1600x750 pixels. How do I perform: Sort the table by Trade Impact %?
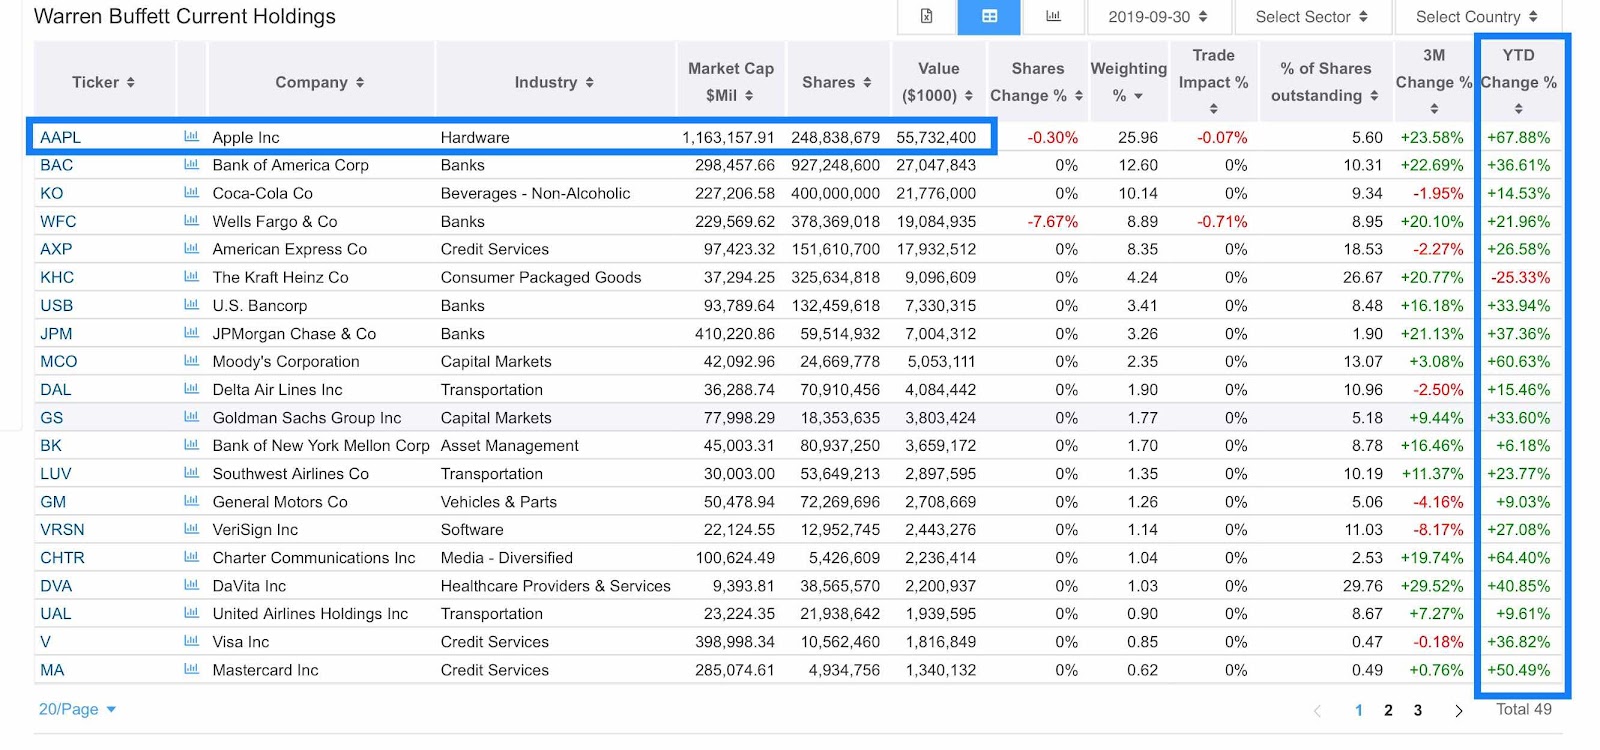[1213, 82]
